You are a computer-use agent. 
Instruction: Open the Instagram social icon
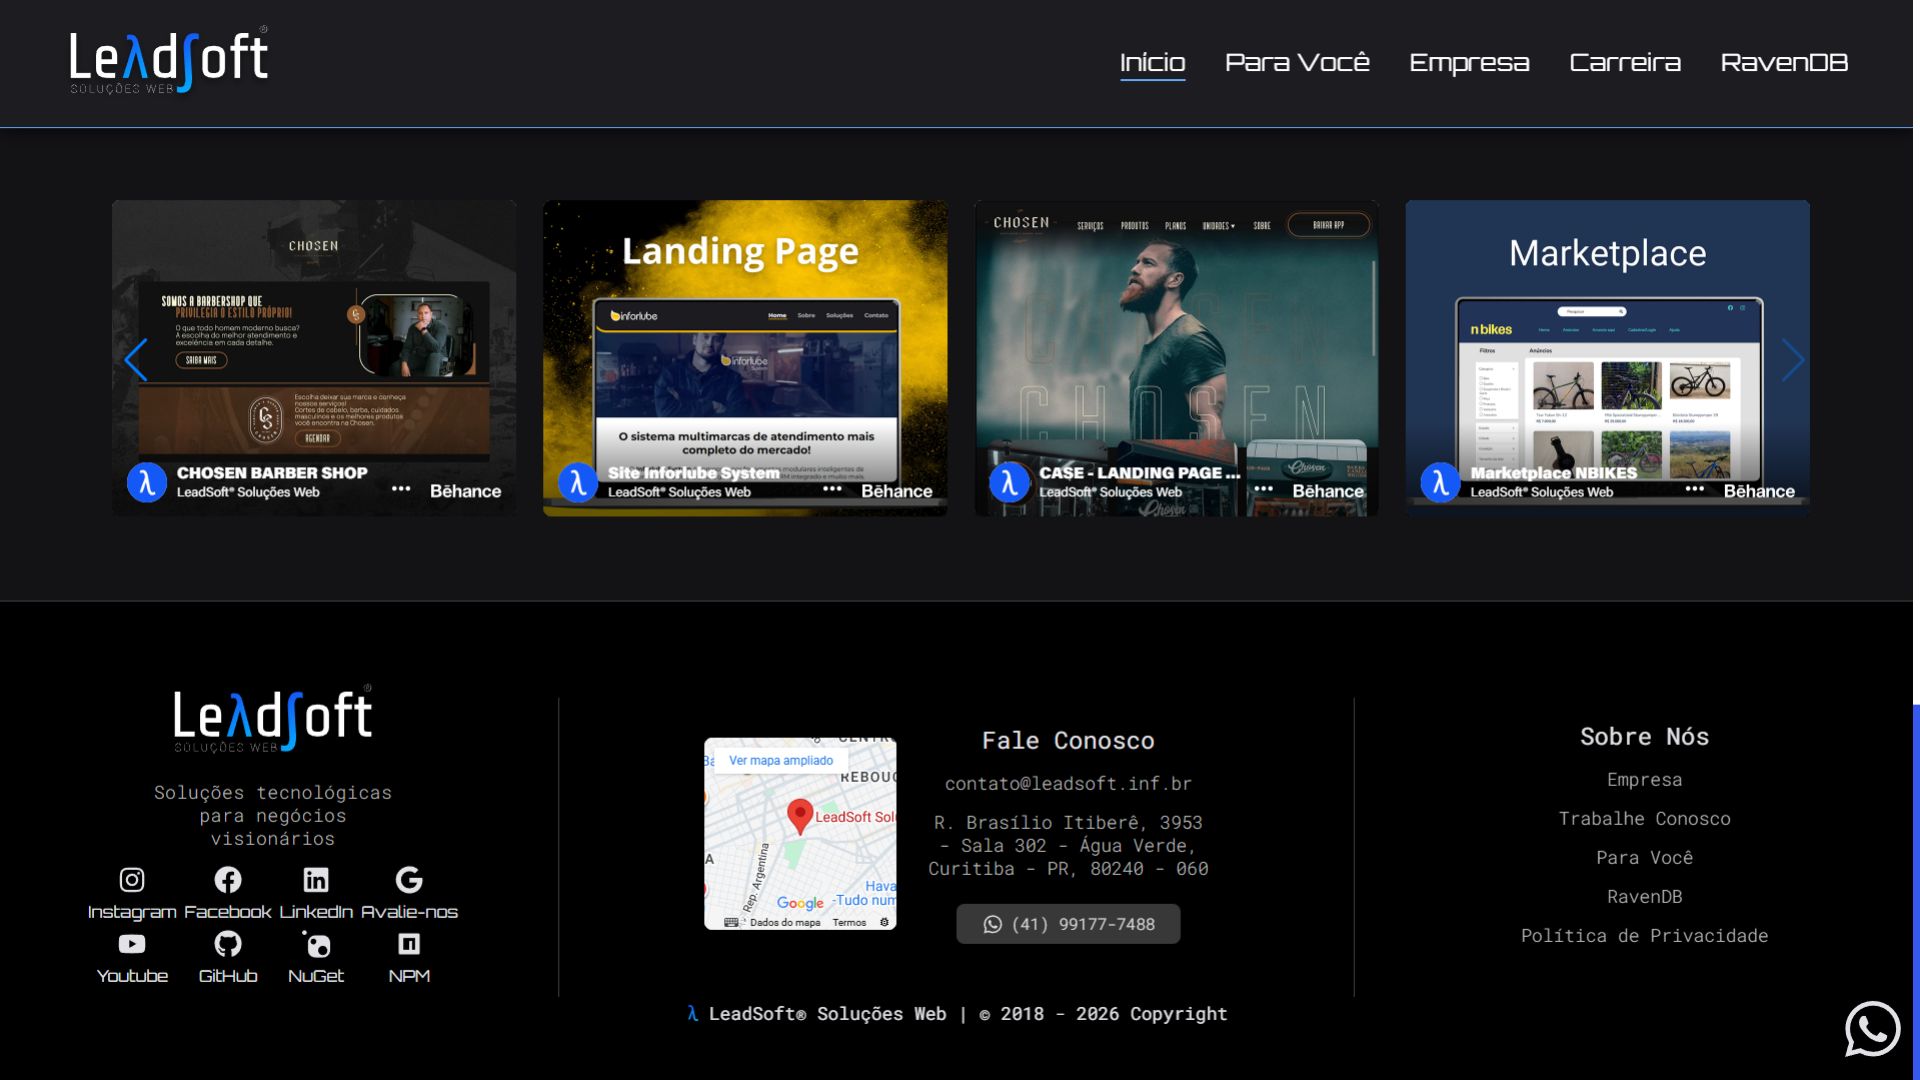pos(132,880)
